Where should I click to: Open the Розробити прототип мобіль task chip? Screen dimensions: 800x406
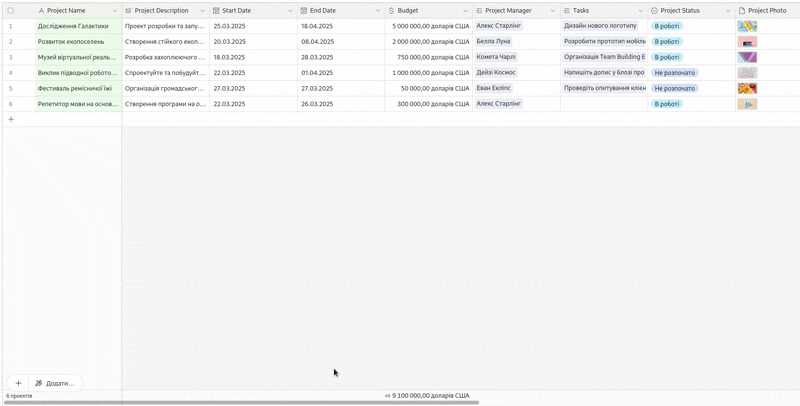(x=605, y=41)
